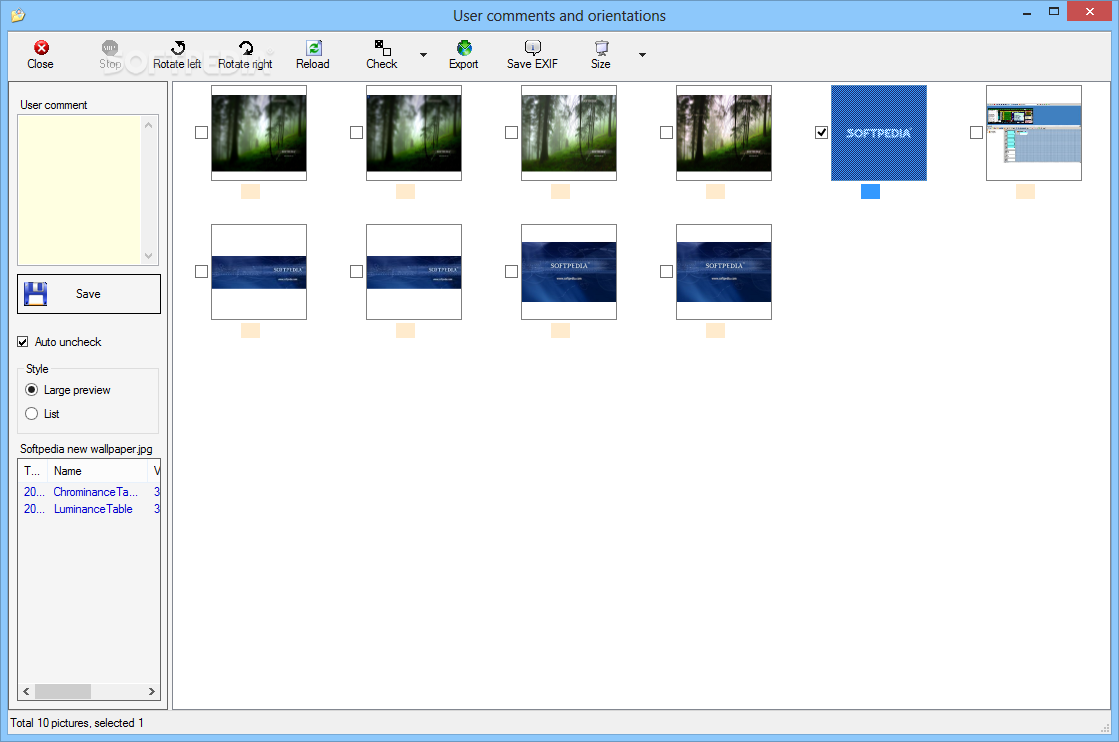Select the List style option
This screenshot has width=1119, height=742.
click(31, 414)
